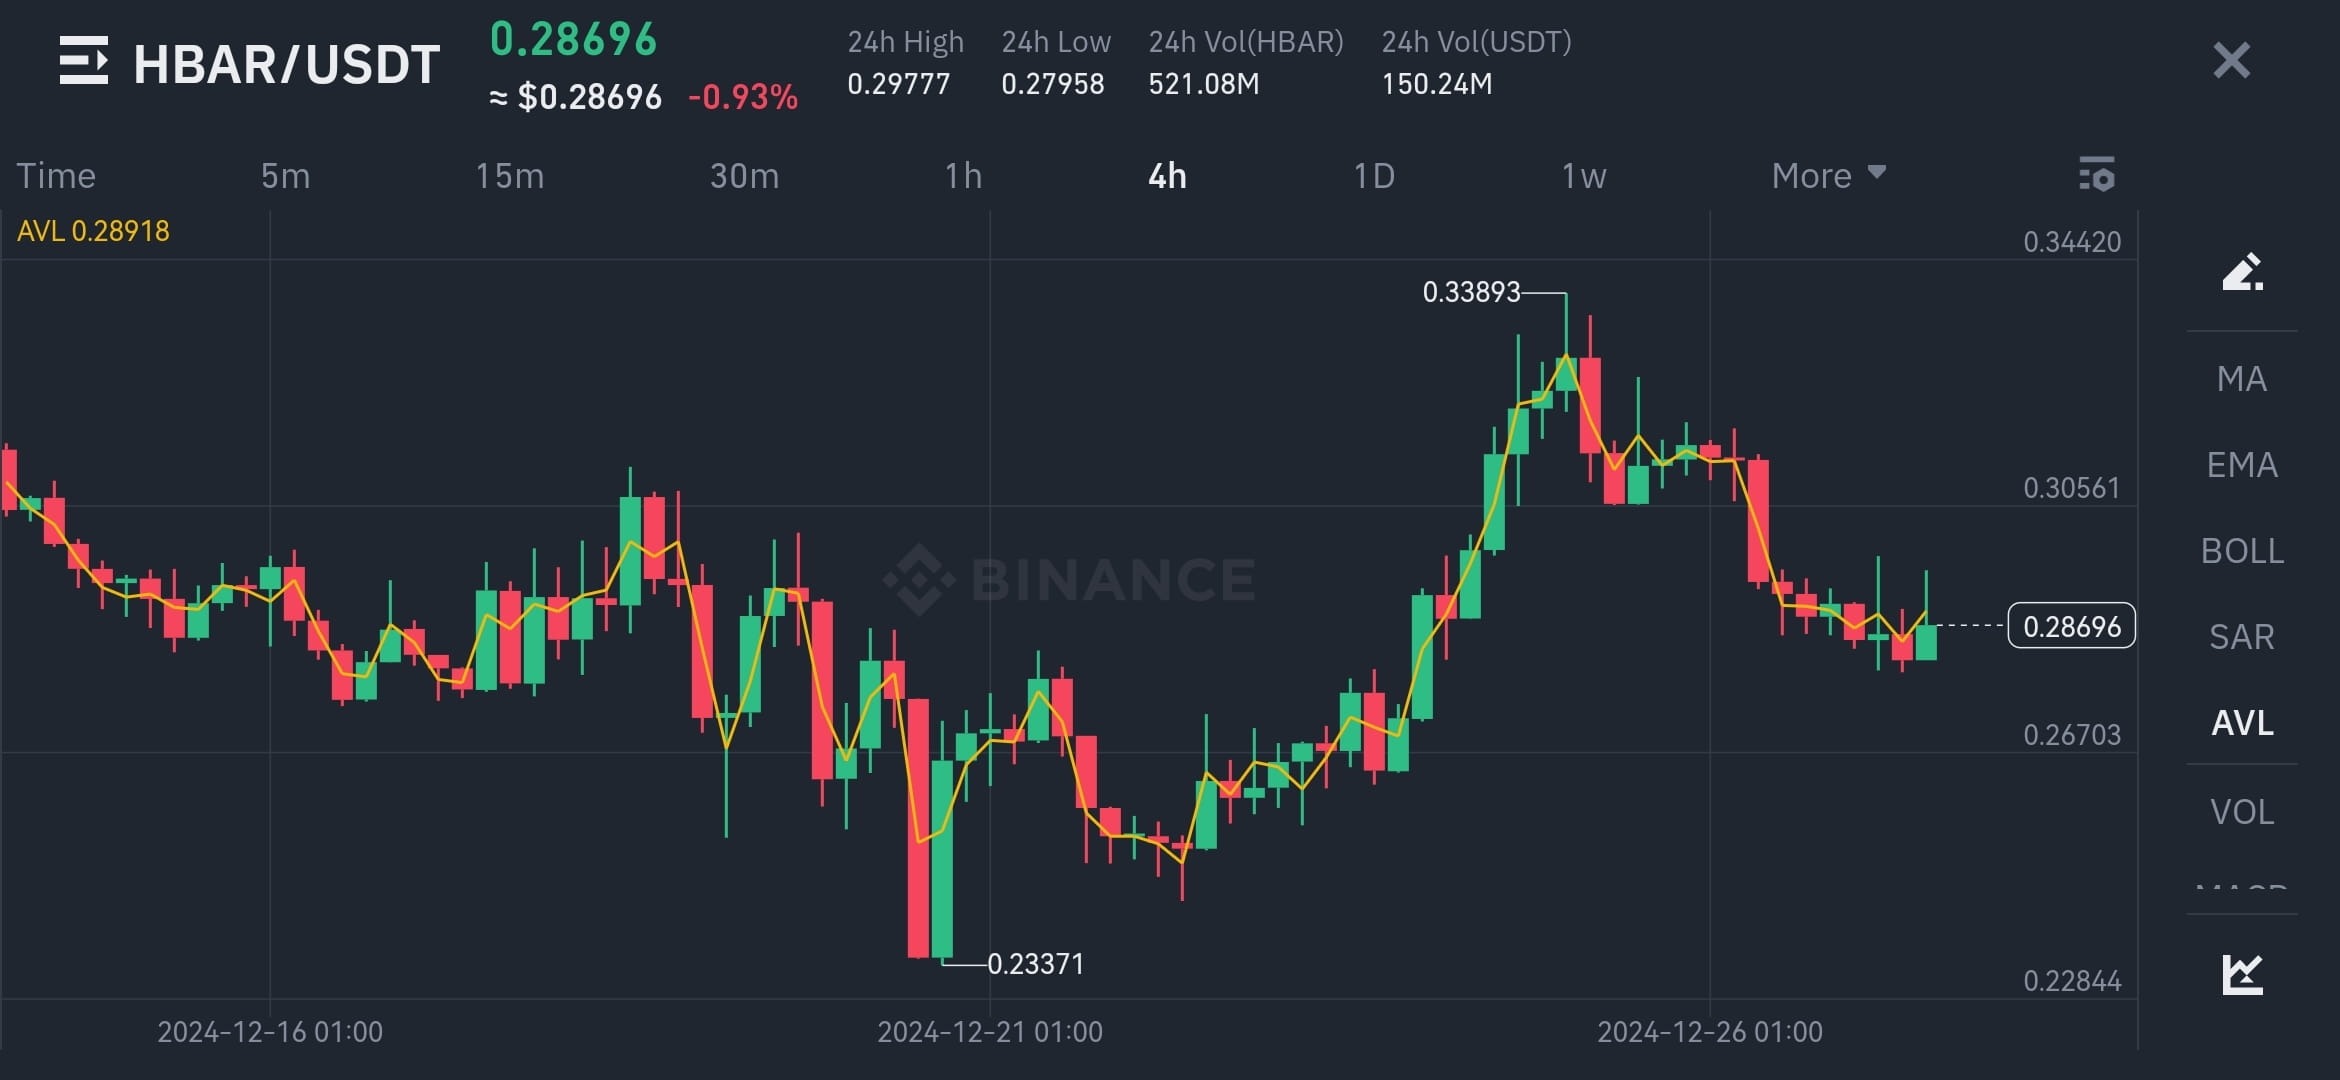Image resolution: width=2340 pixels, height=1080 pixels.
Task: Select the 5m interval
Action: [x=285, y=176]
